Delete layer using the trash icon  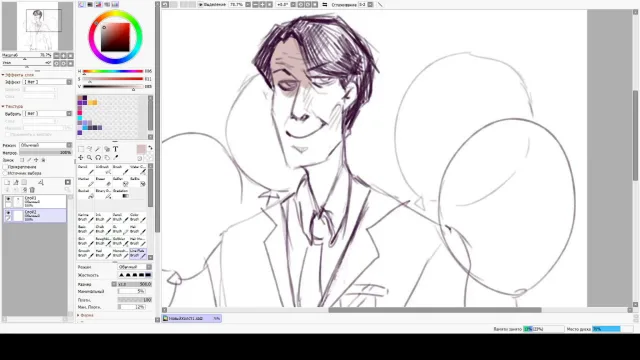(32, 190)
